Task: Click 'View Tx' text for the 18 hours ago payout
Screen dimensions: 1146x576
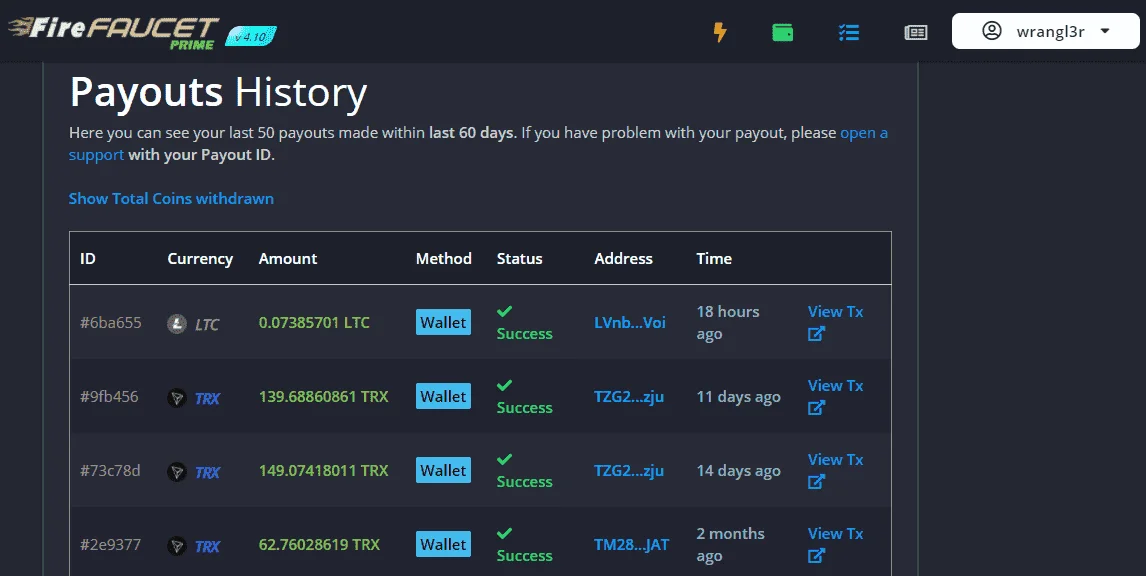Action: [835, 311]
